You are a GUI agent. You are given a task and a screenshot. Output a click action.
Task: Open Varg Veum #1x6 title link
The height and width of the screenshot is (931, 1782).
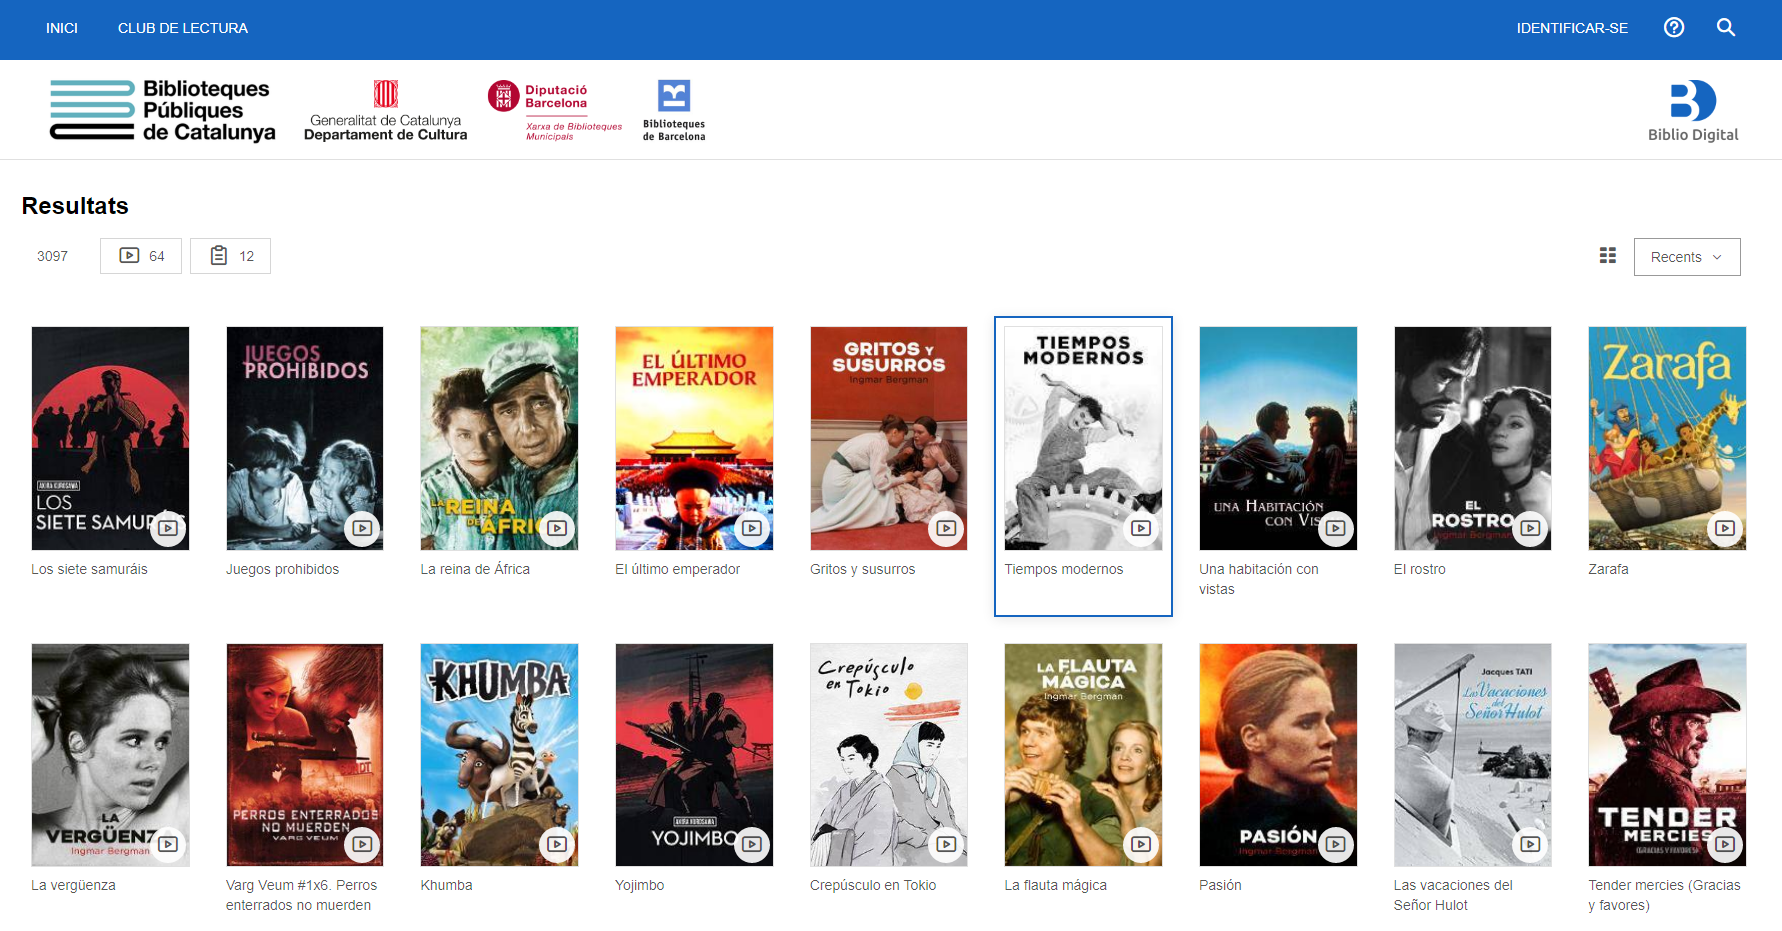[x=301, y=895]
